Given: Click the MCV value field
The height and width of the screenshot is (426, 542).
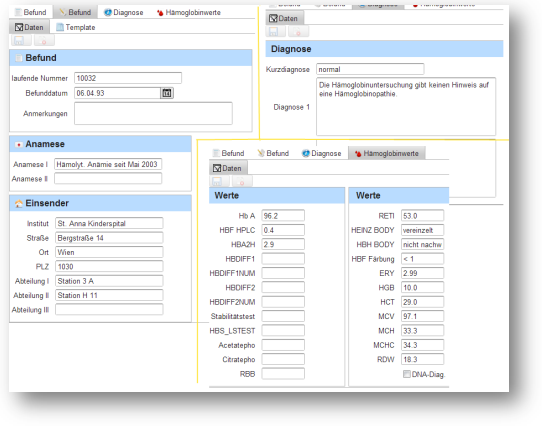Looking at the screenshot, I should pos(422,316).
